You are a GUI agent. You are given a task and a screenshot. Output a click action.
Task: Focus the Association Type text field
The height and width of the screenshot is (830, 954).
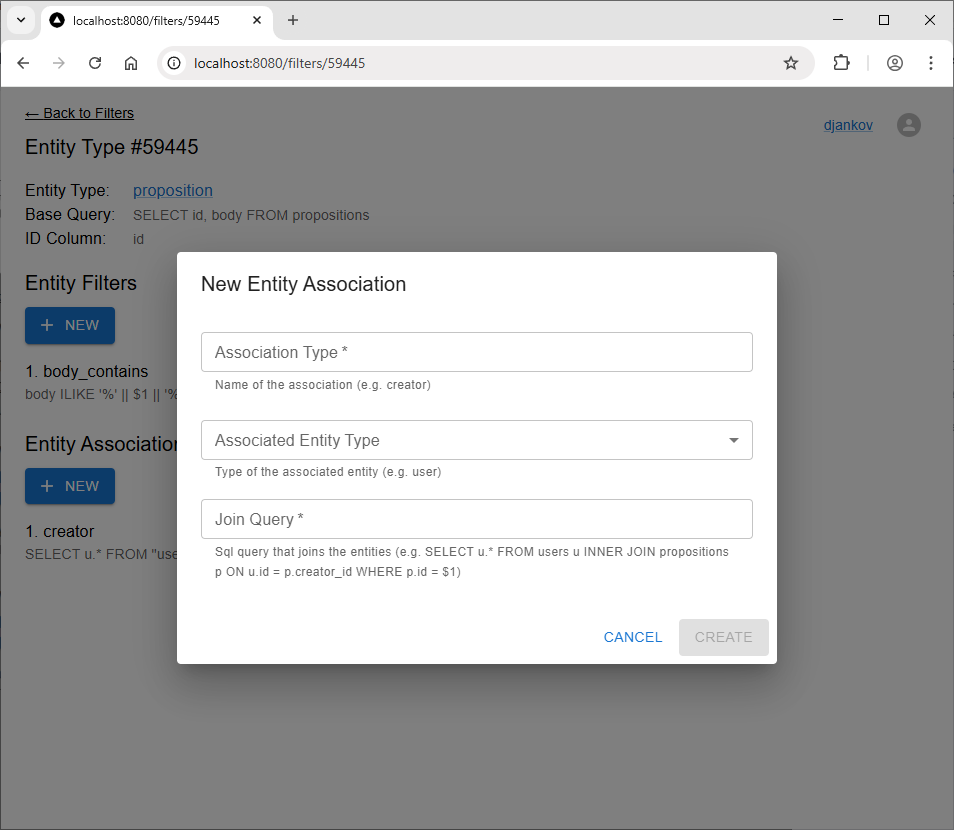point(476,352)
